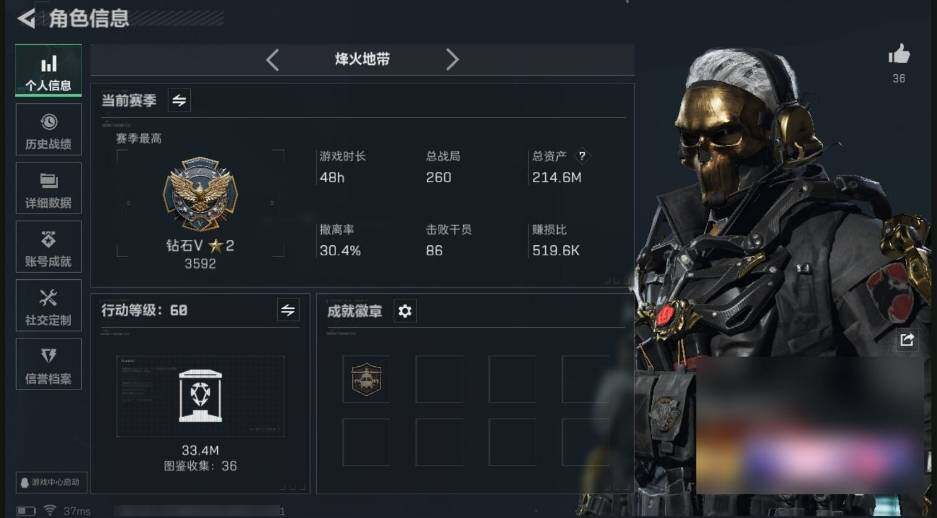Go to 社交定制 customization page
937x518 pixels.
pos(48,305)
